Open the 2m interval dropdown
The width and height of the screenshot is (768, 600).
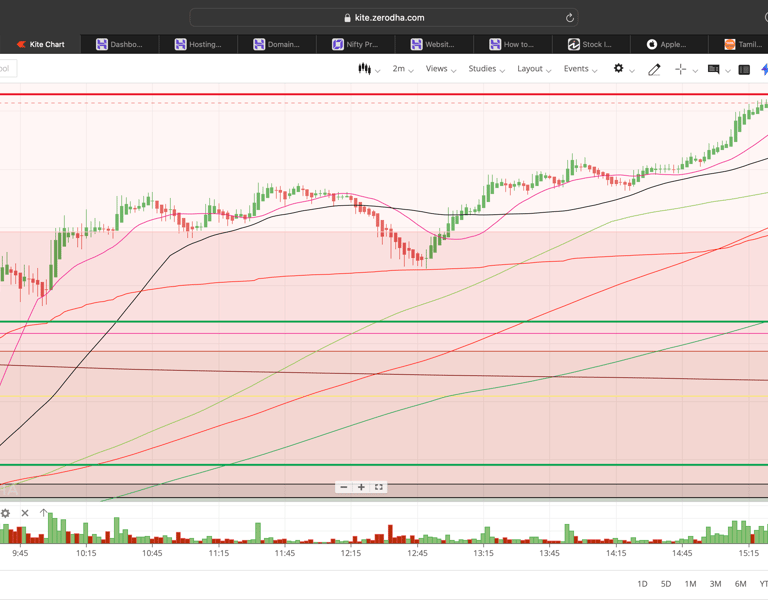pyautogui.click(x=403, y=69)
